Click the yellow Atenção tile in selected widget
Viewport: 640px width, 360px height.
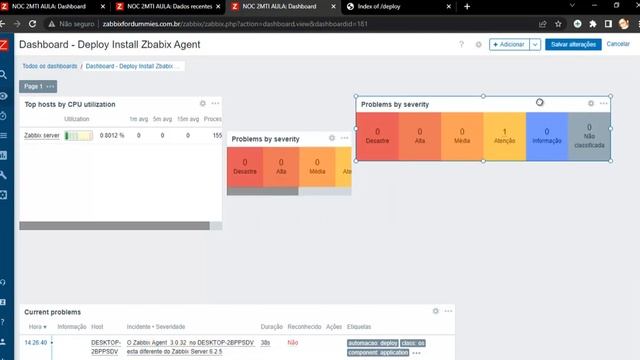(x=504, y=136)
